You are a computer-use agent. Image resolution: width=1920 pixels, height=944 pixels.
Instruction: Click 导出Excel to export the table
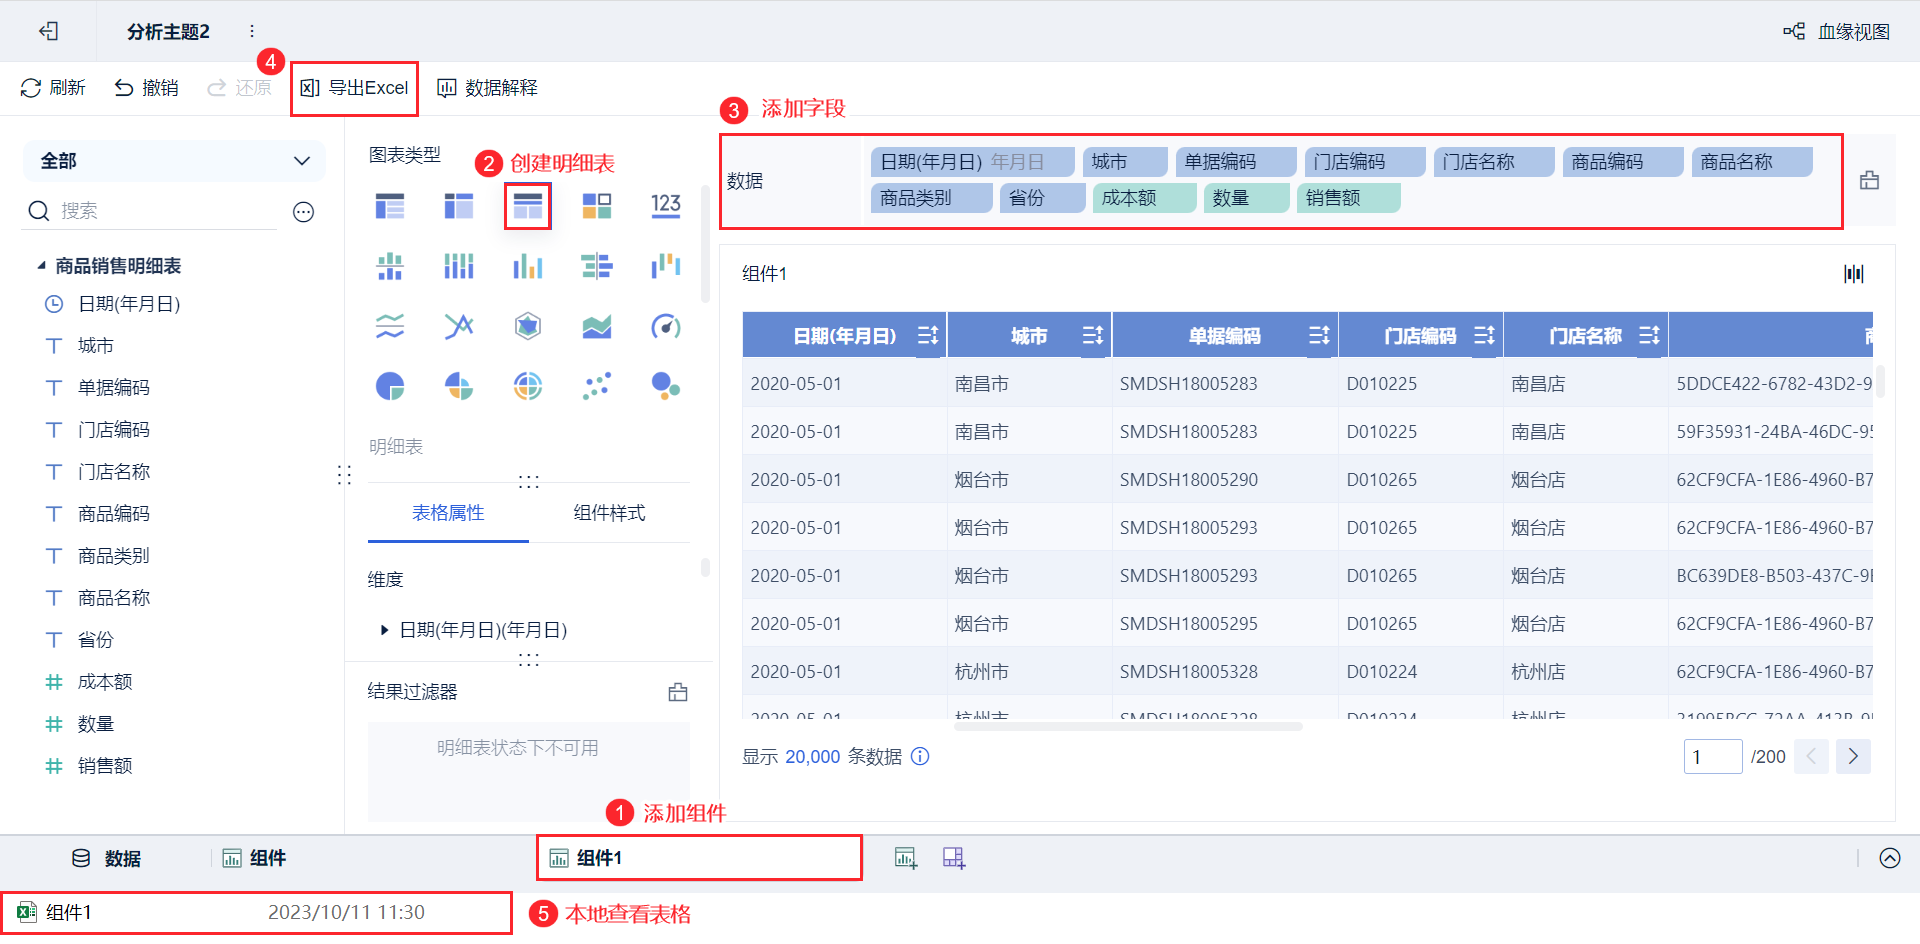[355, 88]
